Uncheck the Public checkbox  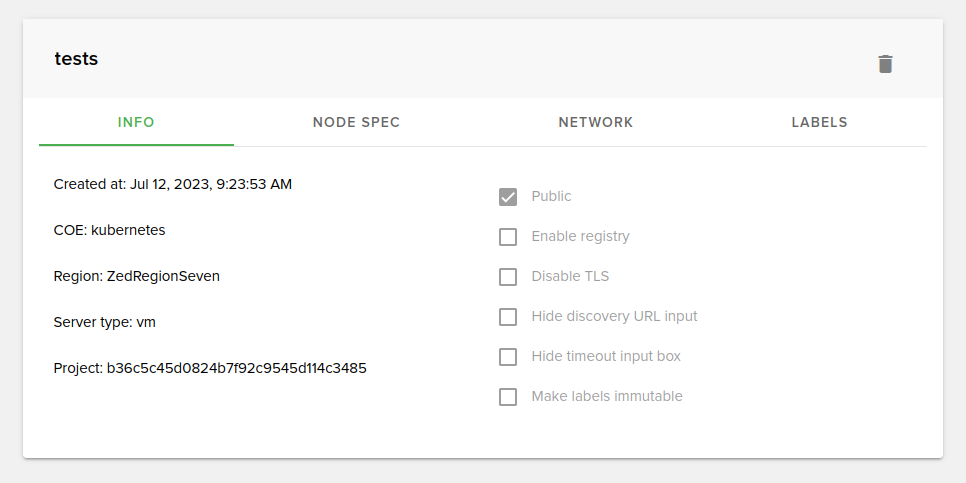tap(508, 197)
